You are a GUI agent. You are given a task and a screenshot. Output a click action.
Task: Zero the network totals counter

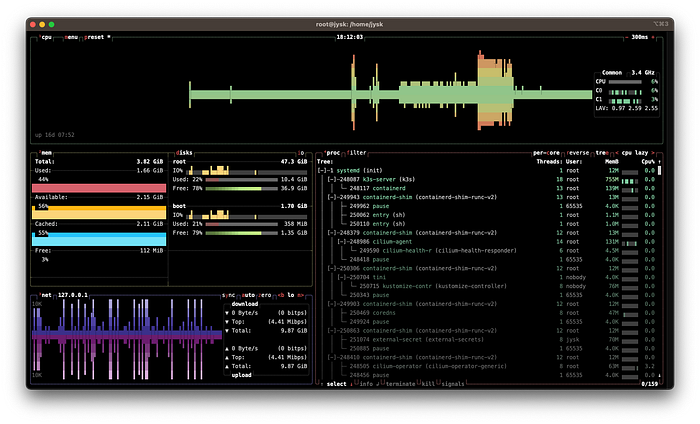(265, 295)
